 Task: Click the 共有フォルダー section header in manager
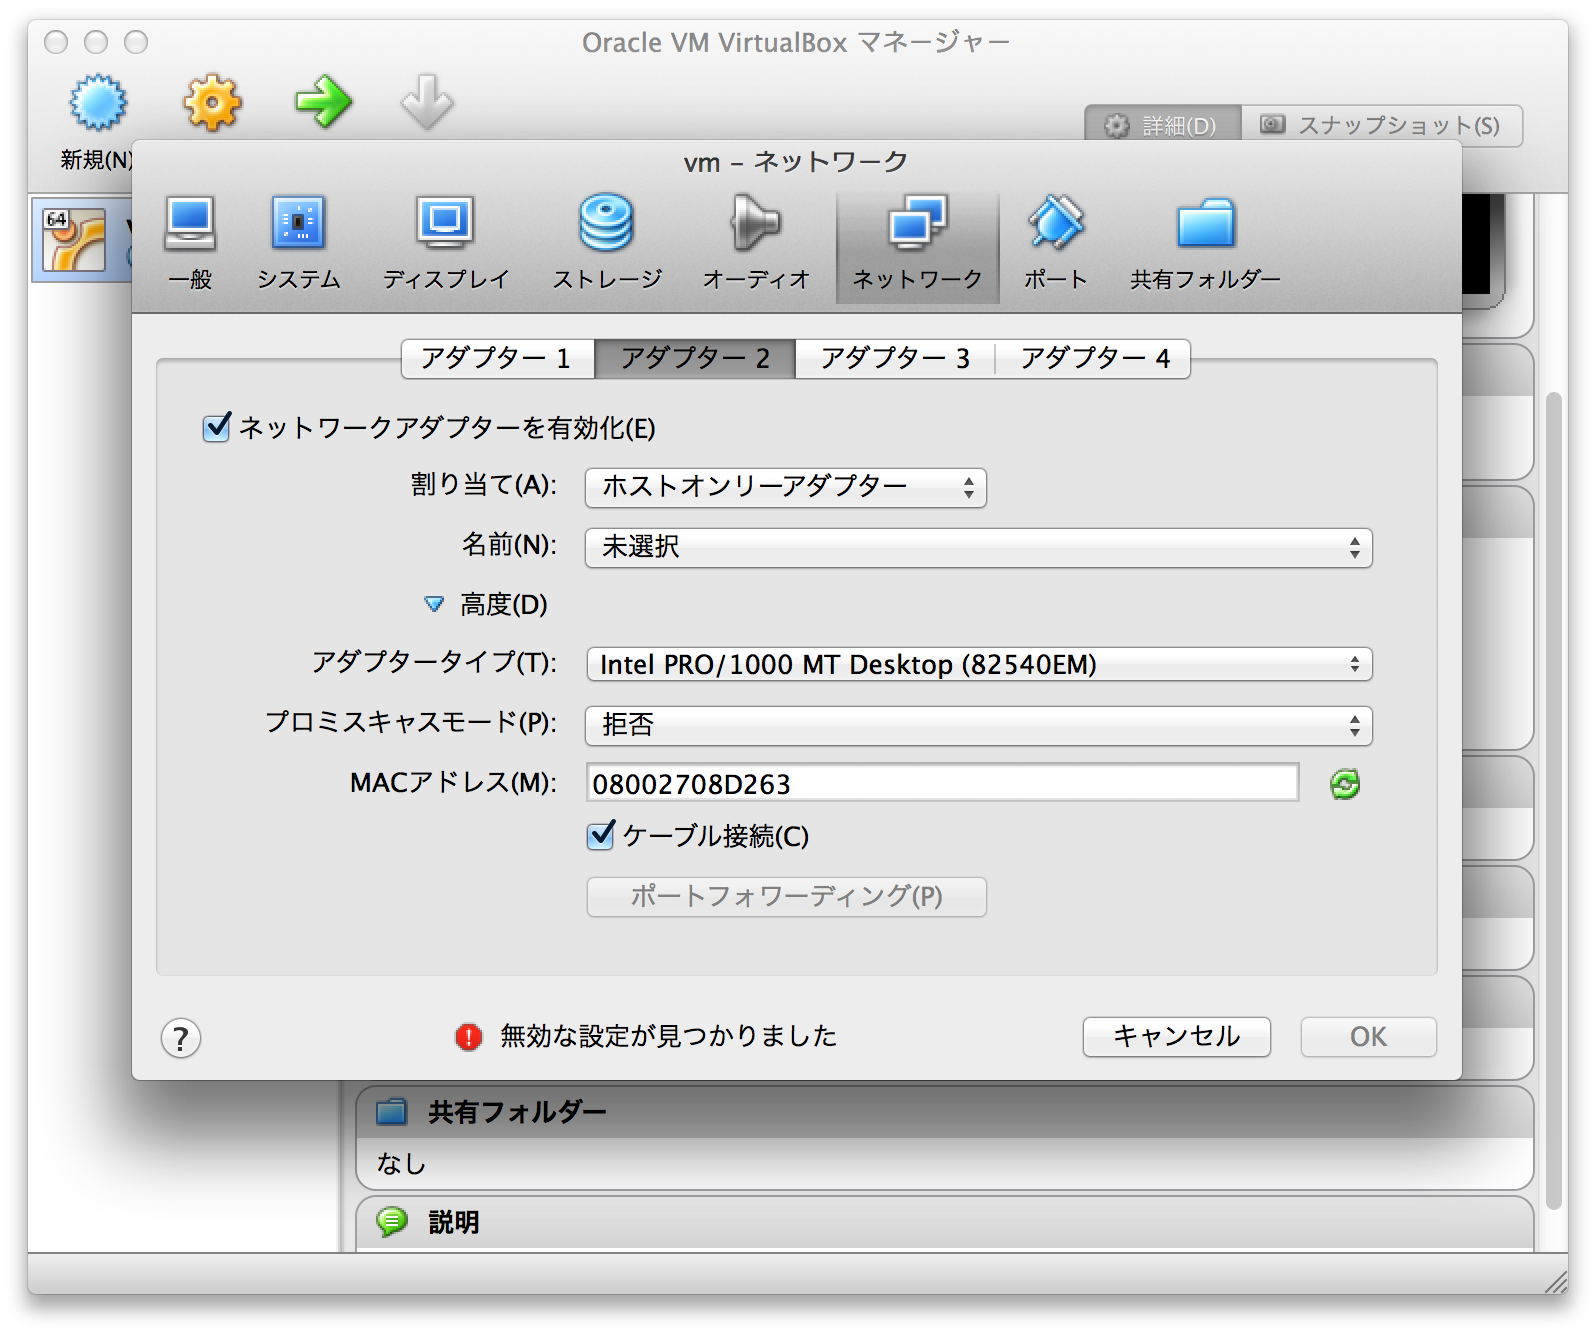(x=944, y=1111)
